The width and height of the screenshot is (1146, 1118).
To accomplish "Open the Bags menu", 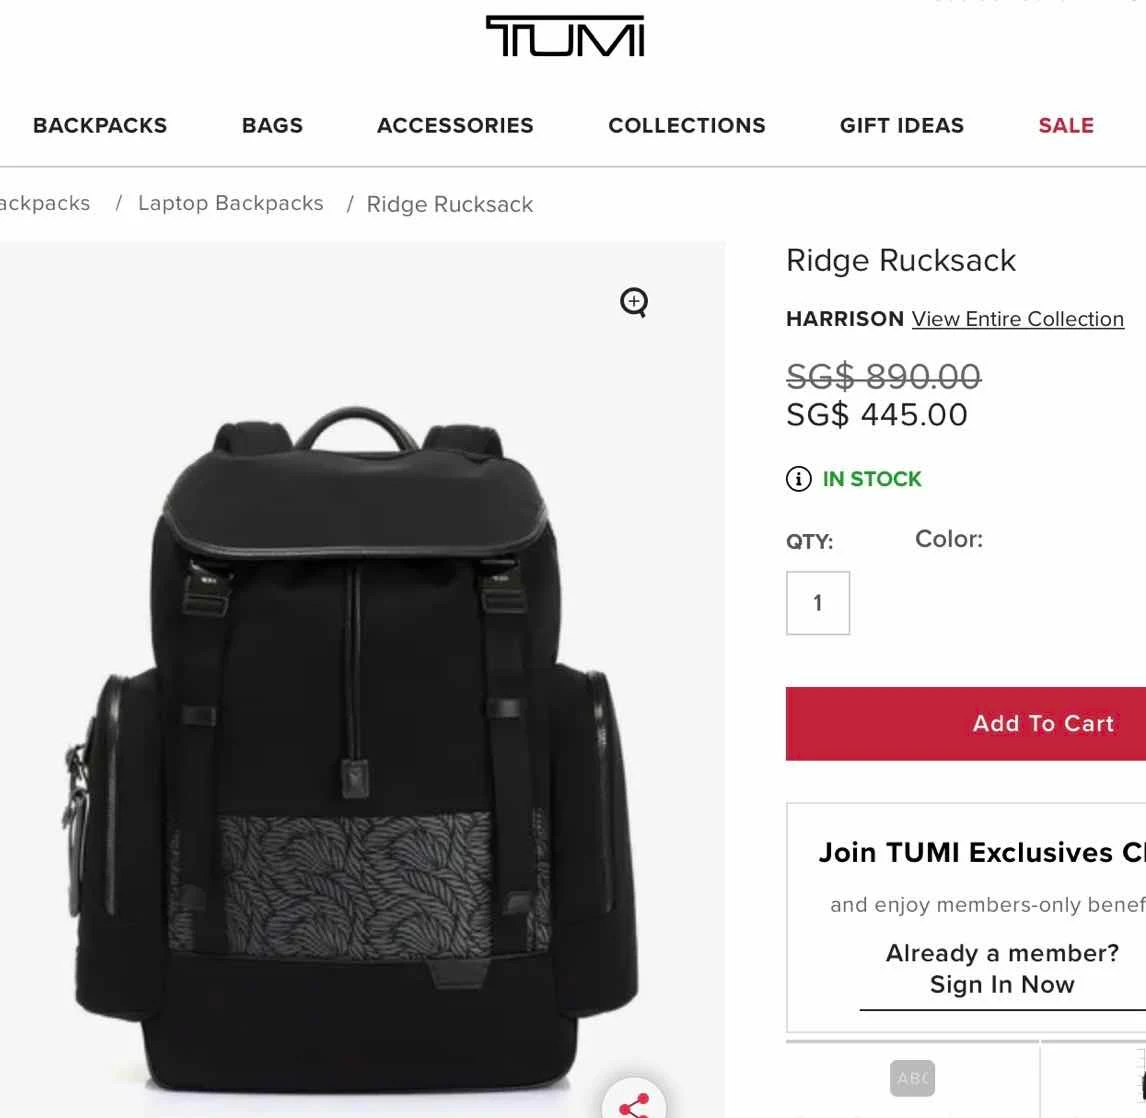I will pos(272,126).
